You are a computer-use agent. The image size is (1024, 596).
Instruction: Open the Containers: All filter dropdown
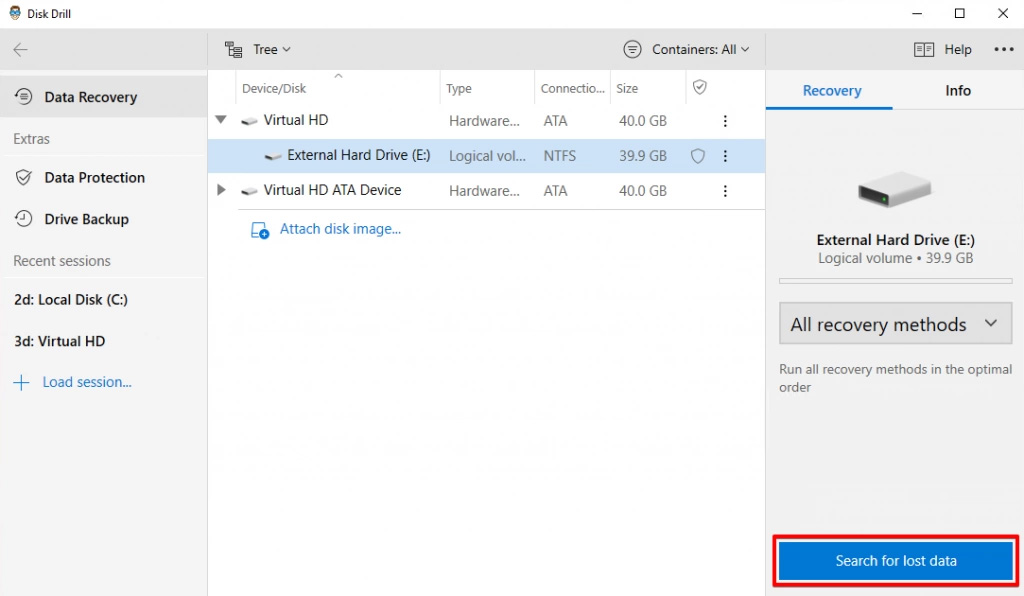coord(686,50)
